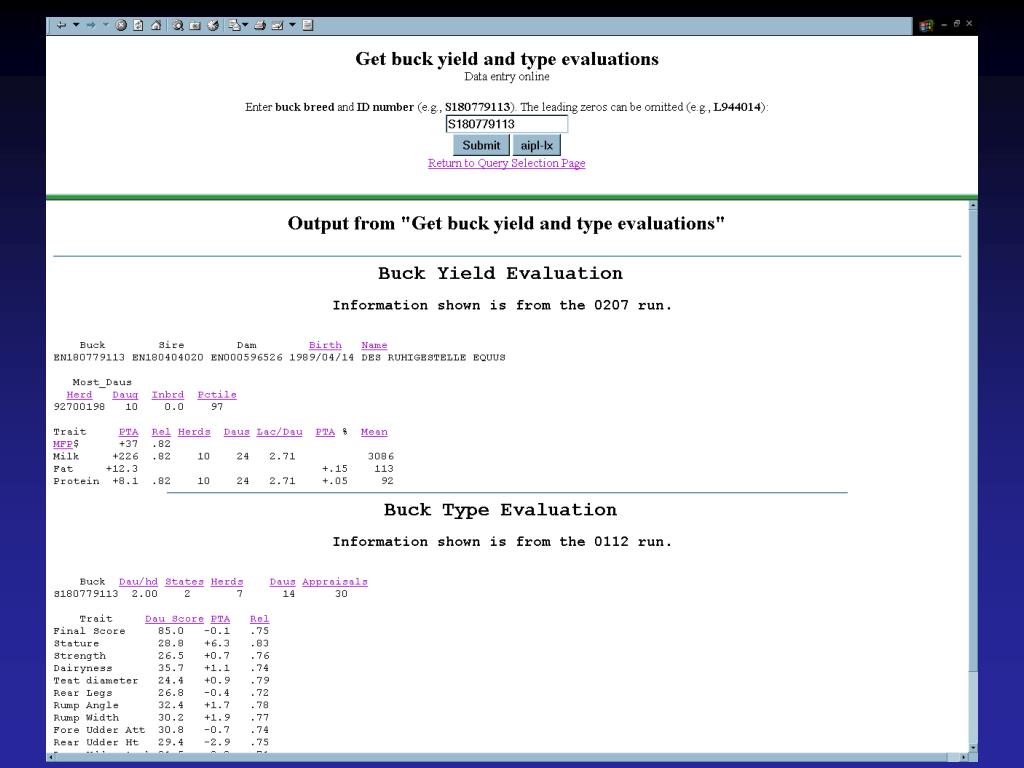
Task: Expand the Edit dropdown arrow
Action: click(293, 25)
